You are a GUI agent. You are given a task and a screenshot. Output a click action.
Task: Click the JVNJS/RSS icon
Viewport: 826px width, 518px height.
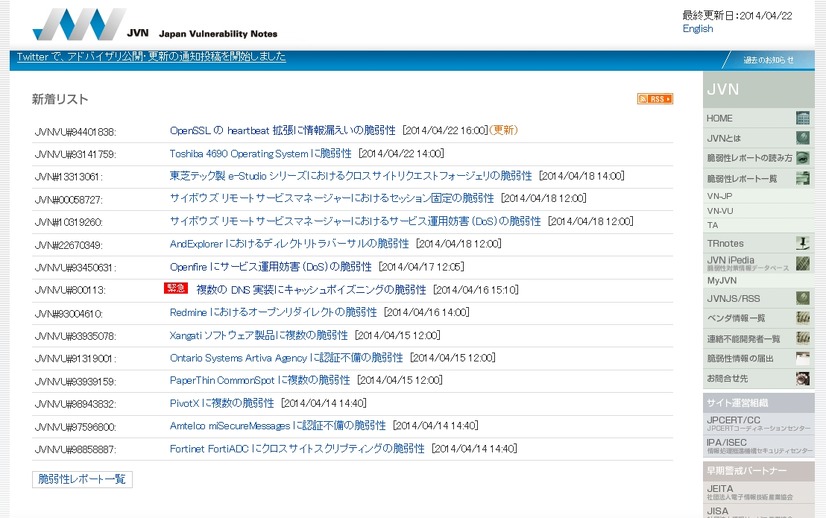802,298
